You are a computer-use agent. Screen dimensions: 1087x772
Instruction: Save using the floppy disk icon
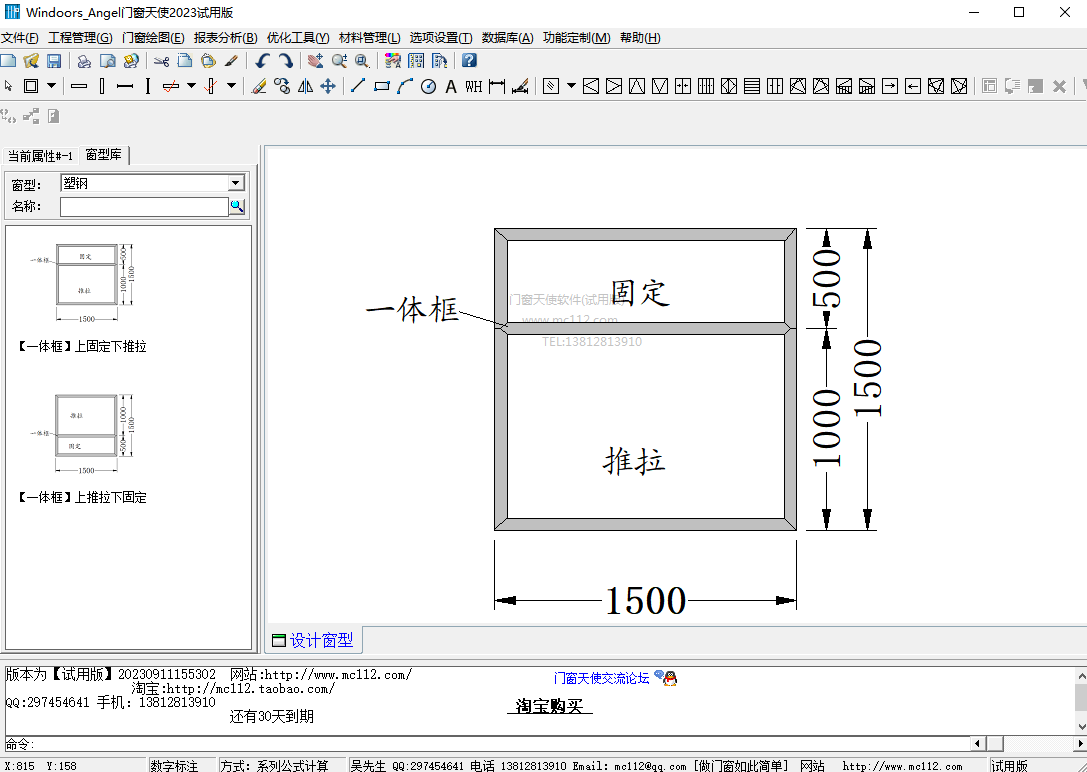click(54, 61)
